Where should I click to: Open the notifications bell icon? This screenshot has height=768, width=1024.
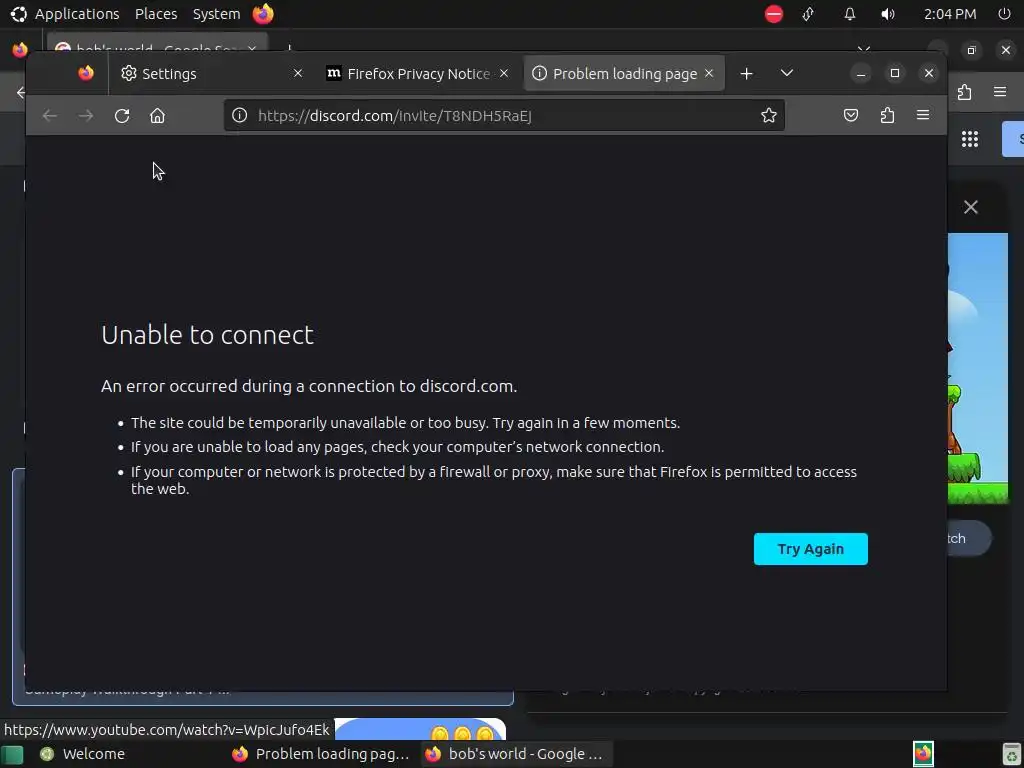[850, 14]
